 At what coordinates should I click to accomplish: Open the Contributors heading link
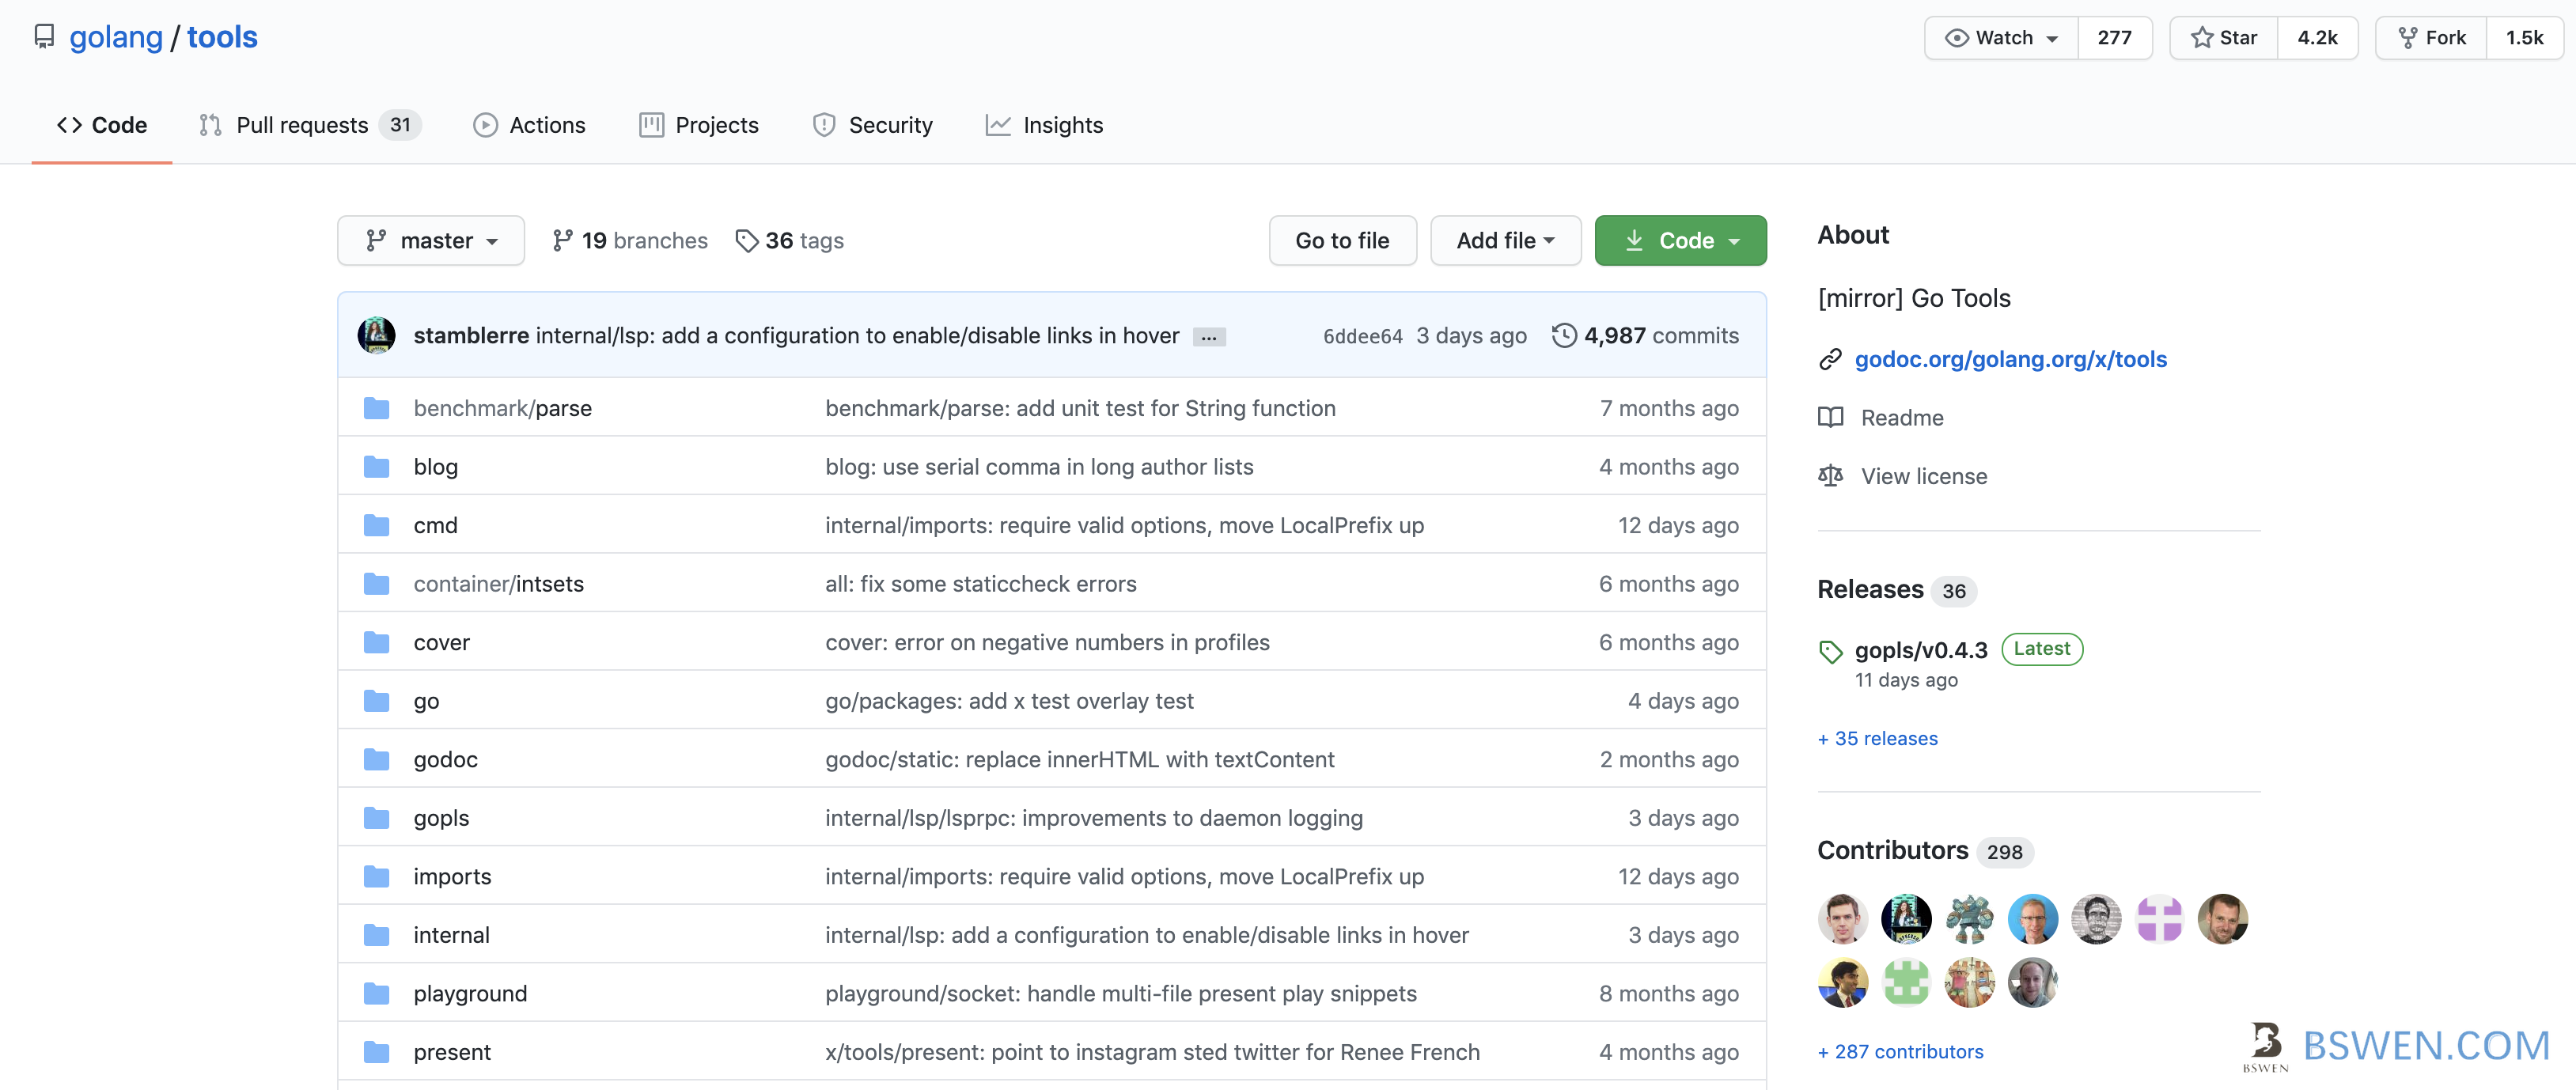[1892, 851]
